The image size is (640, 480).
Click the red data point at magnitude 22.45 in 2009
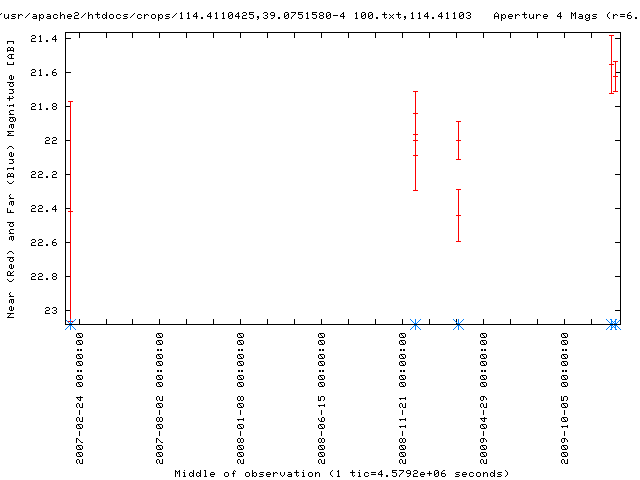tap(458, 216)
